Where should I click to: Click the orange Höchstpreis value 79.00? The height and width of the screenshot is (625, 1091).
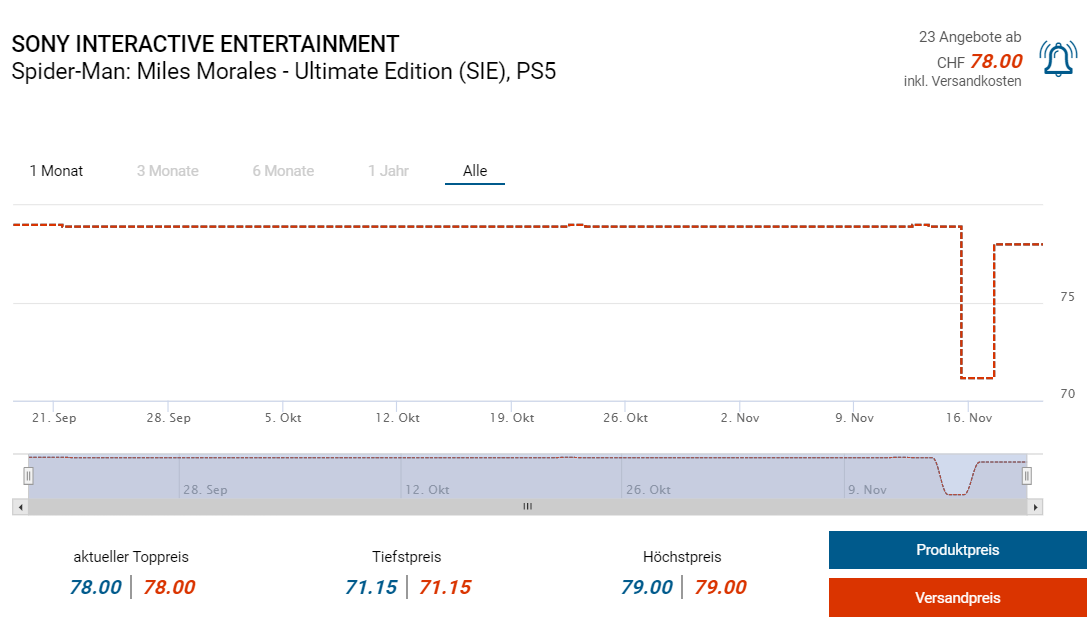point(720,587)
